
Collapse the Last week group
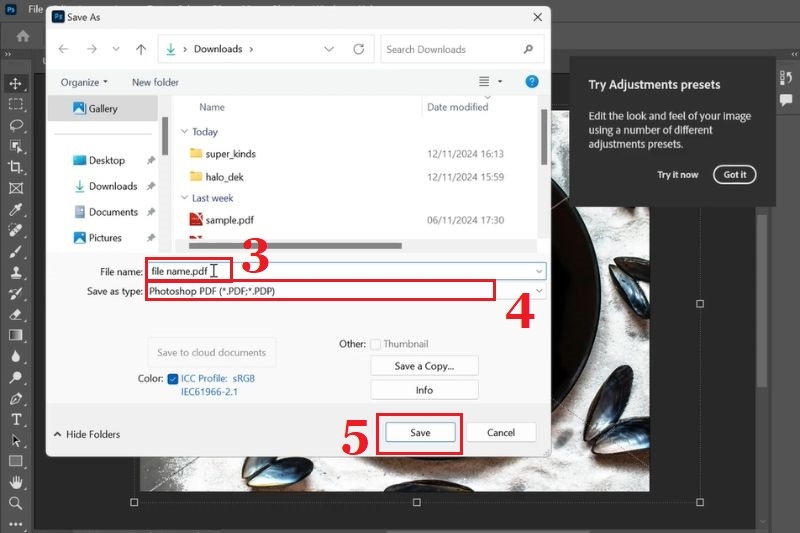click(184, 197)
